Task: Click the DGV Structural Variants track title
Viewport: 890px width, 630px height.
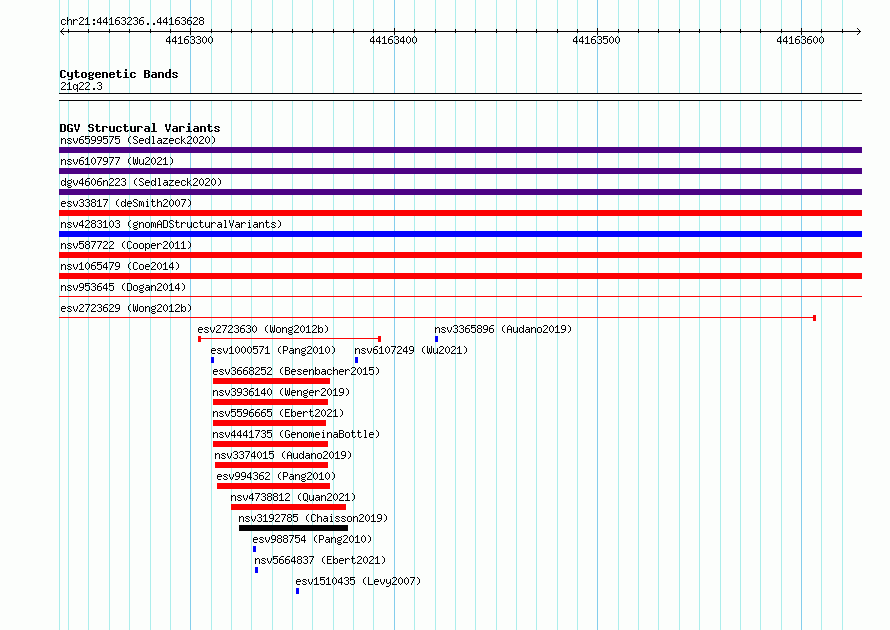Action: pyautogui.click(x=140, y=128)
